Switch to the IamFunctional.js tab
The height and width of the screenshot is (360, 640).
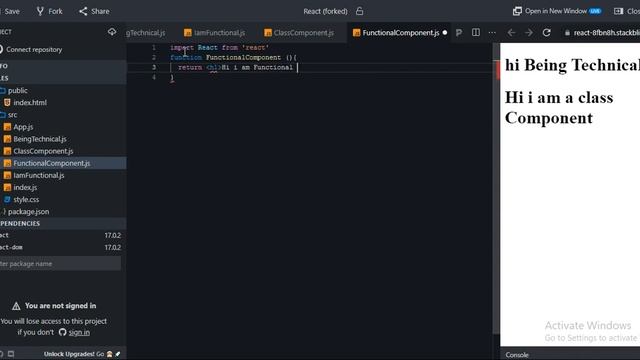click(215, 33)
